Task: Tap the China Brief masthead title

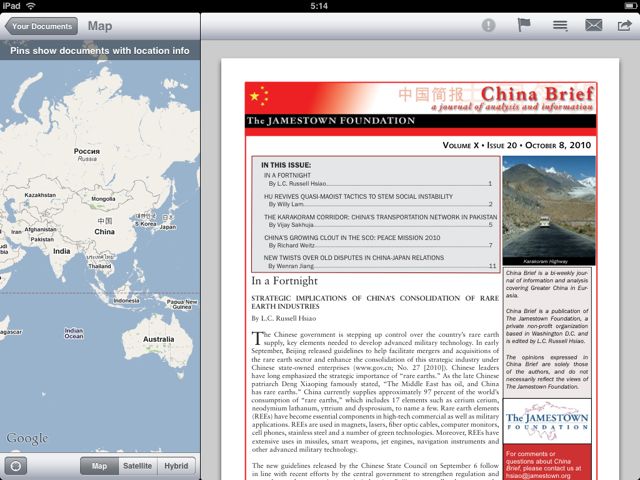Action: pos(537,93)
